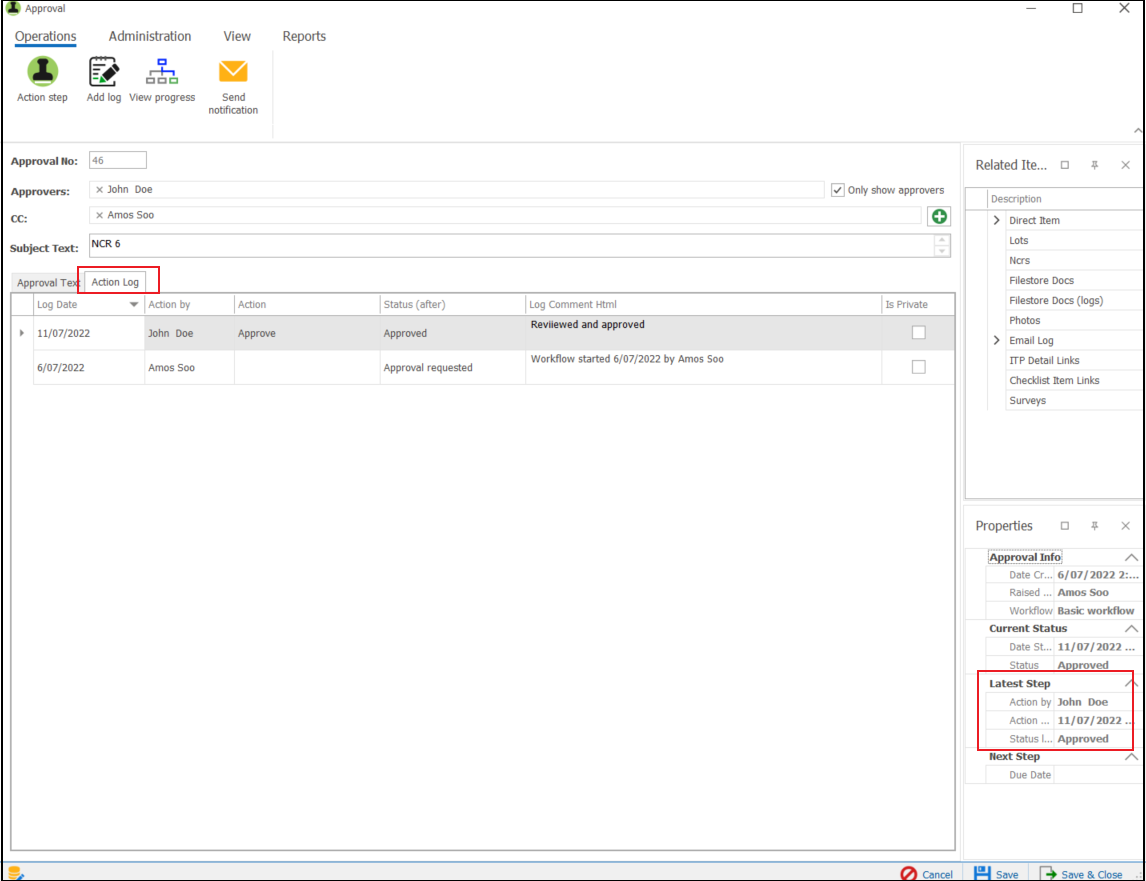
Task: Click the Add log icon
Action: tap(104, 72)
